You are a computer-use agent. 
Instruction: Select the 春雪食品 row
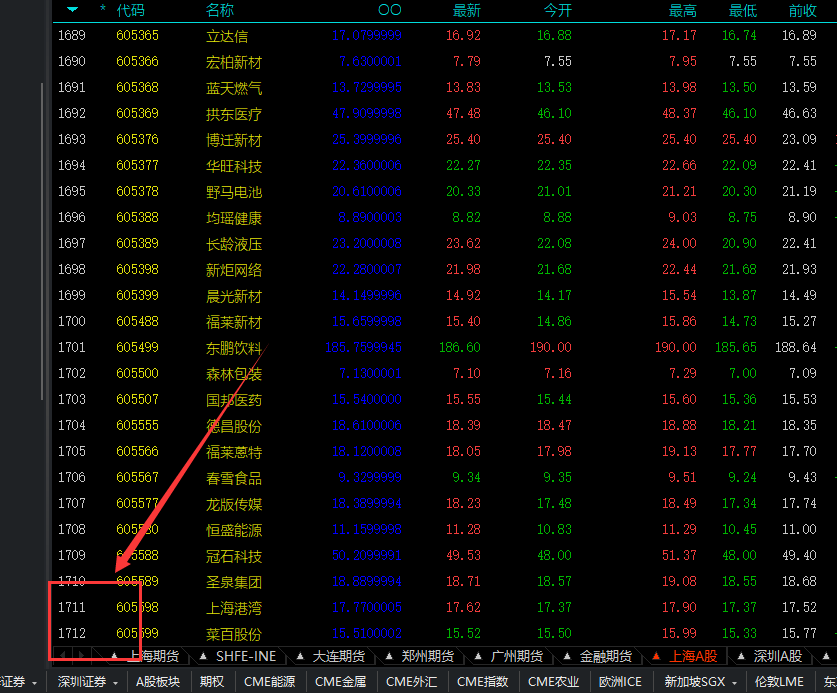pos(445,478)
